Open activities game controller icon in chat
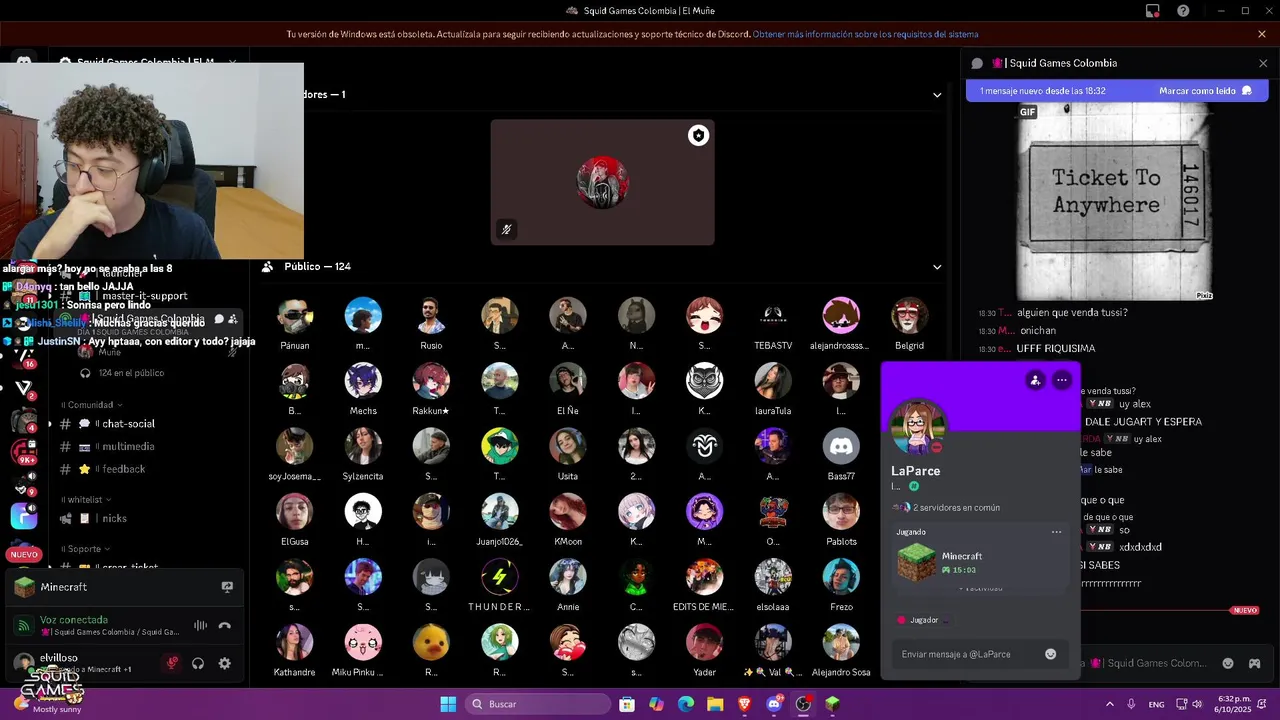This screenshot has height=720, width=1280. pos(1254,663)
